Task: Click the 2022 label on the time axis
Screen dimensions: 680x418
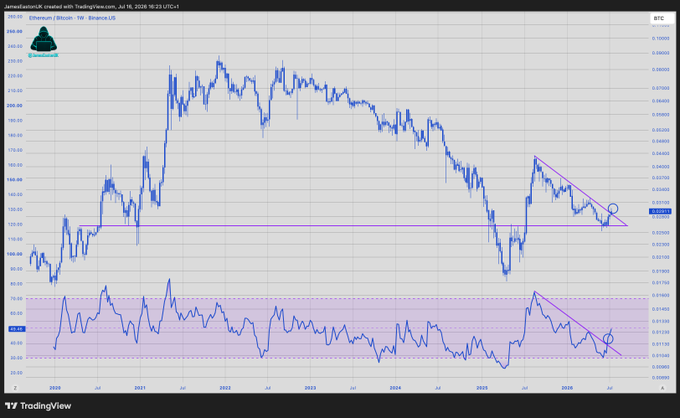Action: pos(225,388)
